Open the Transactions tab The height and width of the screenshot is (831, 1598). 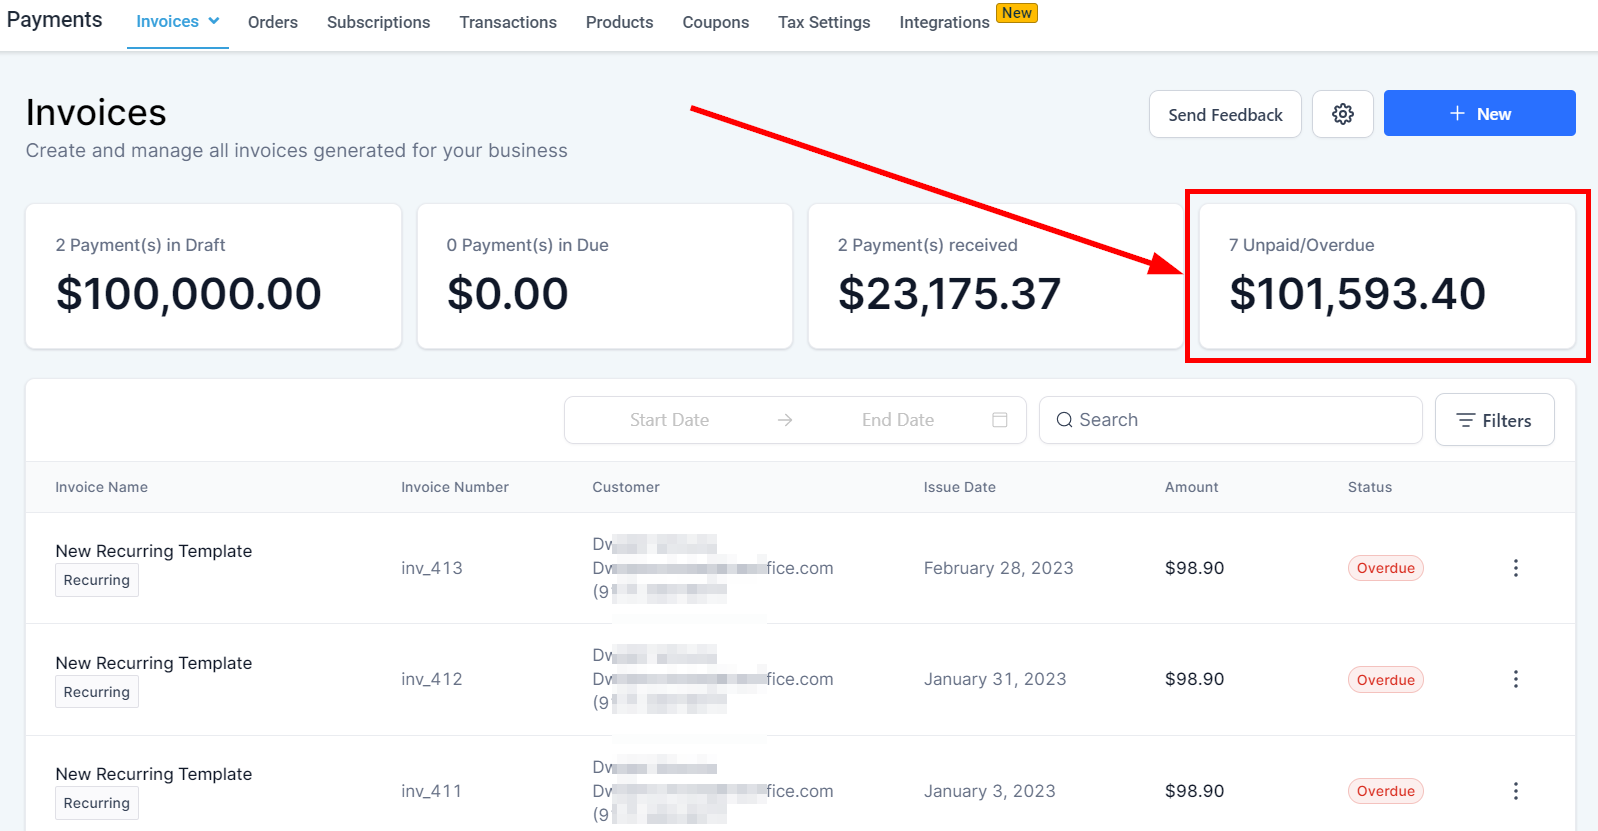[508, 22]
